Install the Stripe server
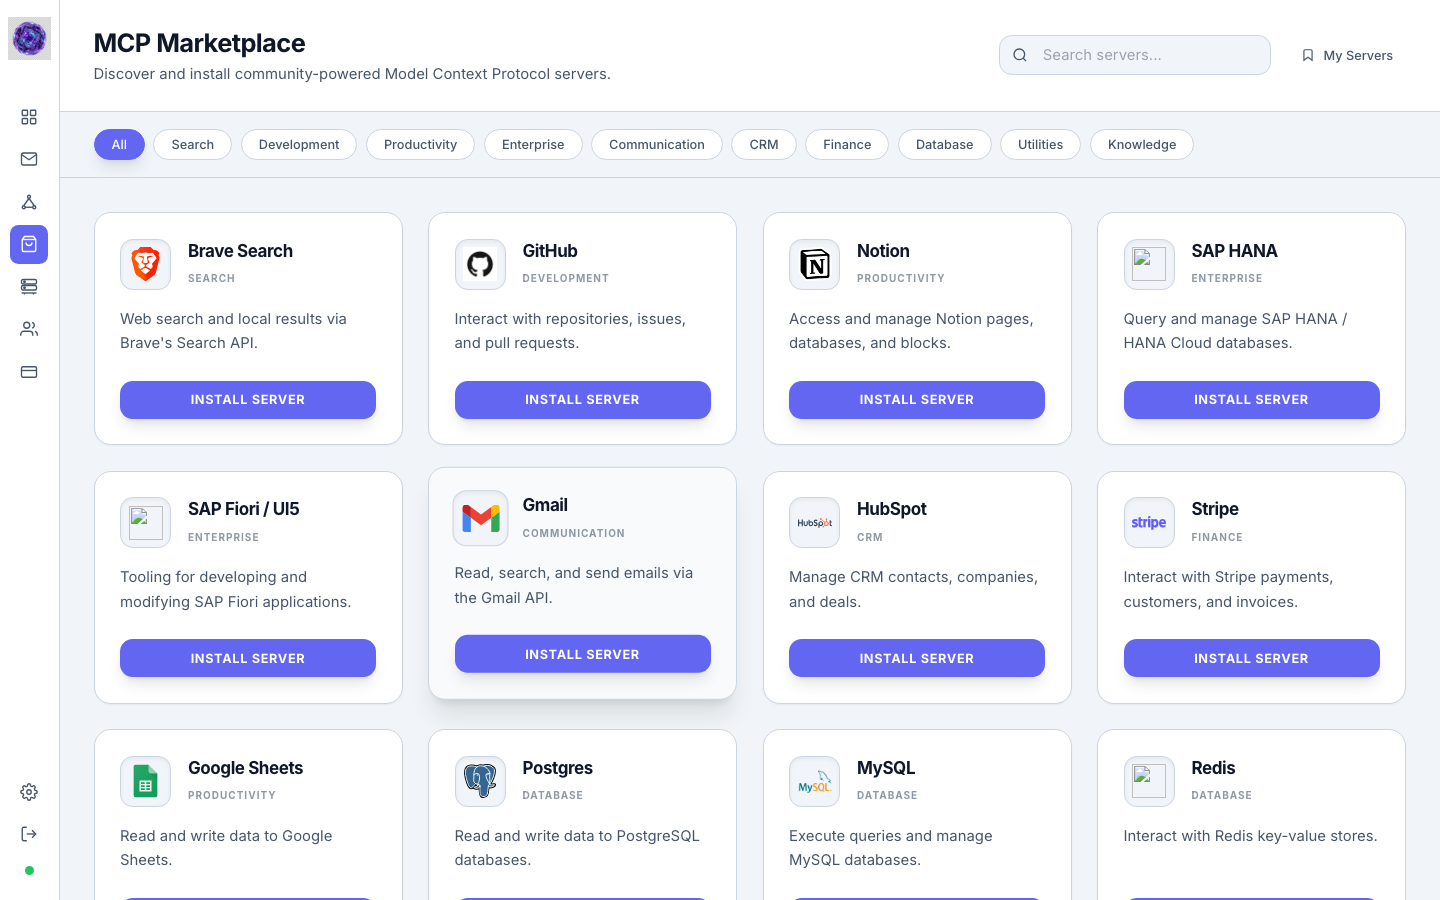 point(1252,658)
